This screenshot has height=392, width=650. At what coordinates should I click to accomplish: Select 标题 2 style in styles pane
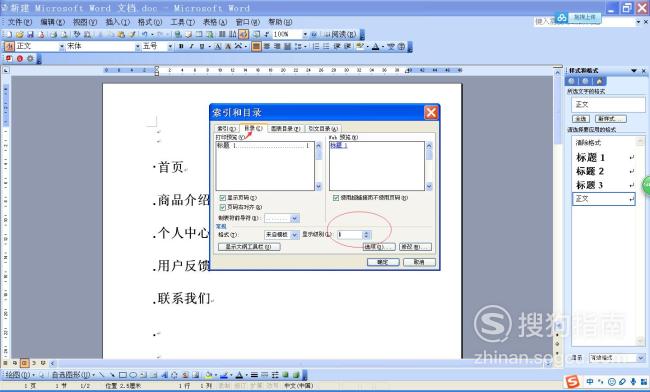tap(604, 171)
